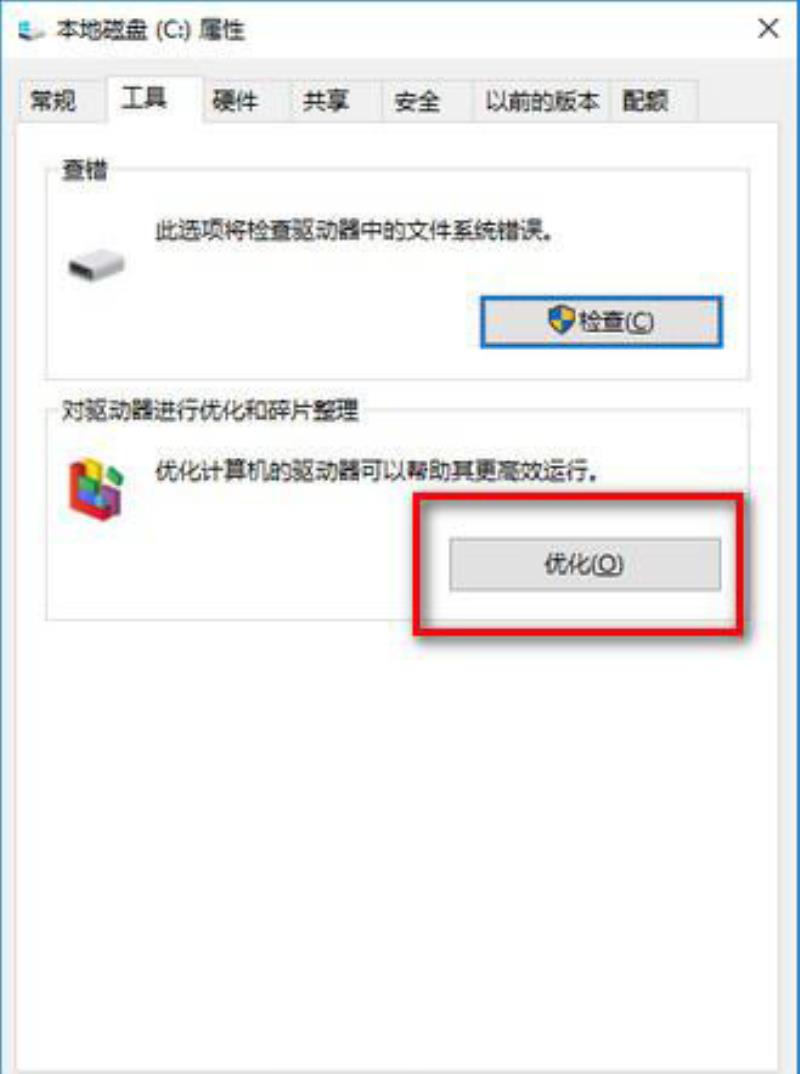Click the 检查(C) button to check drive
800x1074 pixels.
pos(601,321)
